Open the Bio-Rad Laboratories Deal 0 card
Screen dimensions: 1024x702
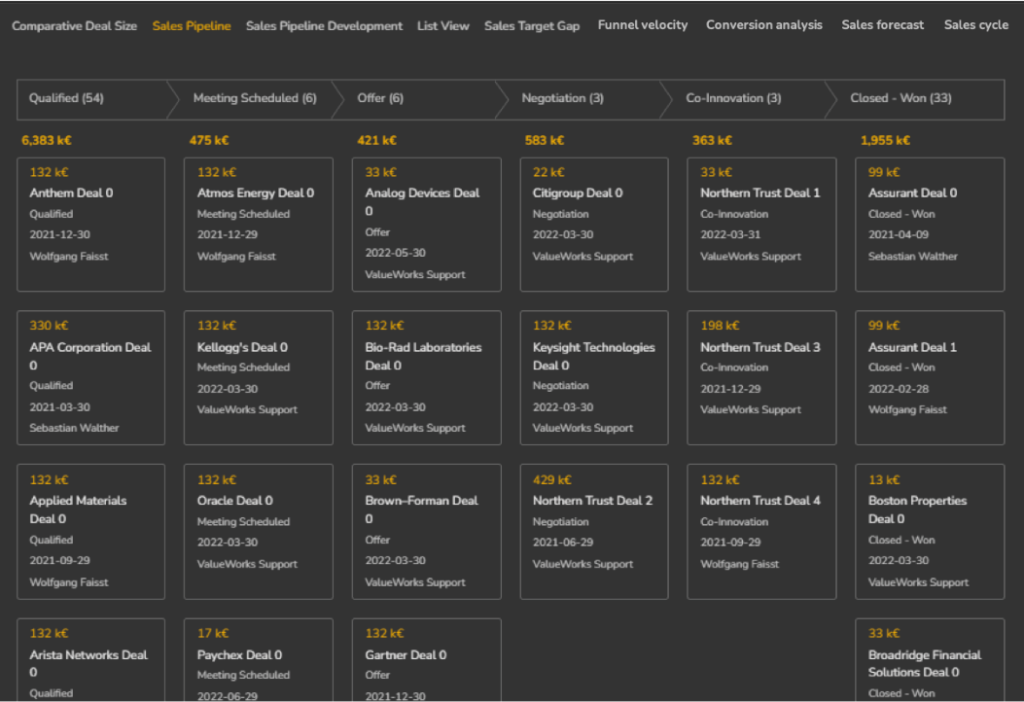pyautogui.click(x=426, y=377)
